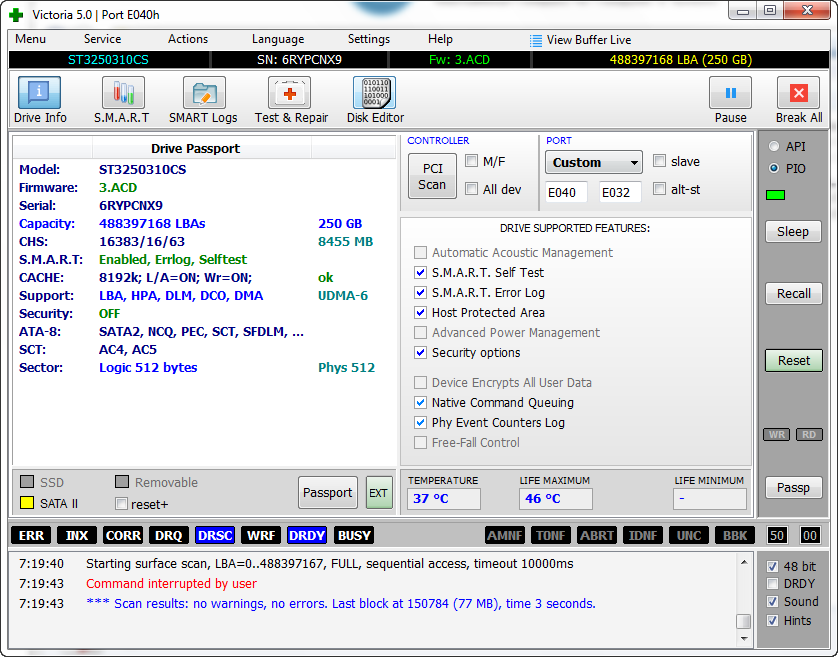This screenshot has height=657, width=838.
Task: Click the IDNF error indicator
Action: 643,535
